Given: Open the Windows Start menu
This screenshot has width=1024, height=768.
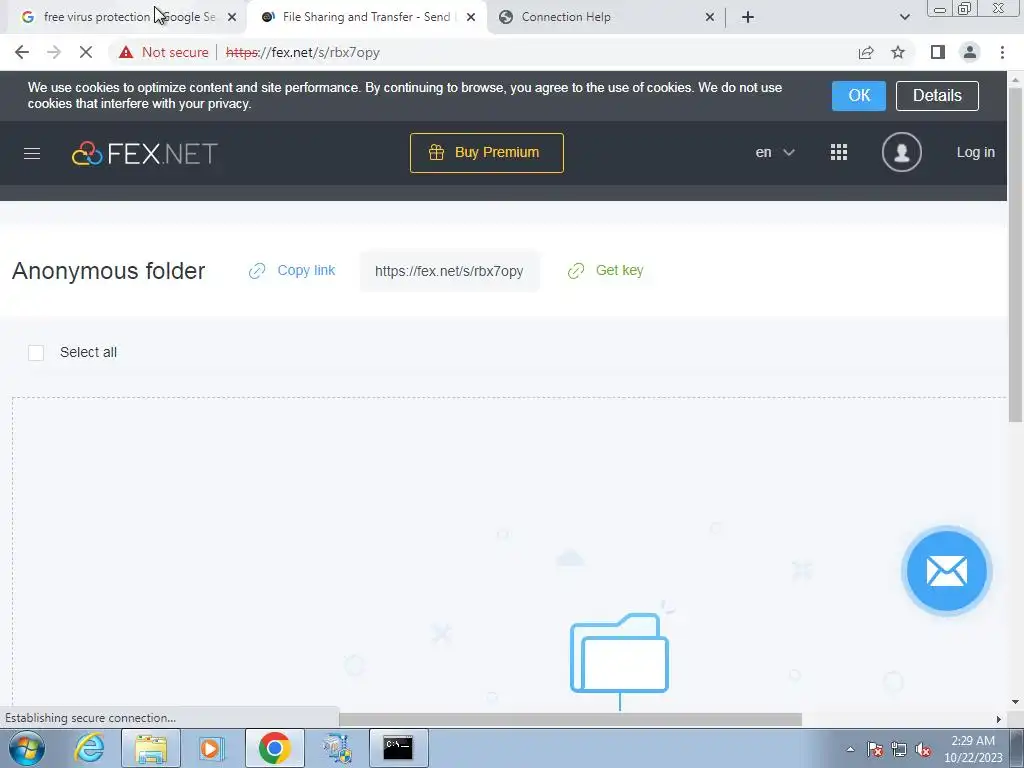Looking at the screenshot, I should point(27,748).
